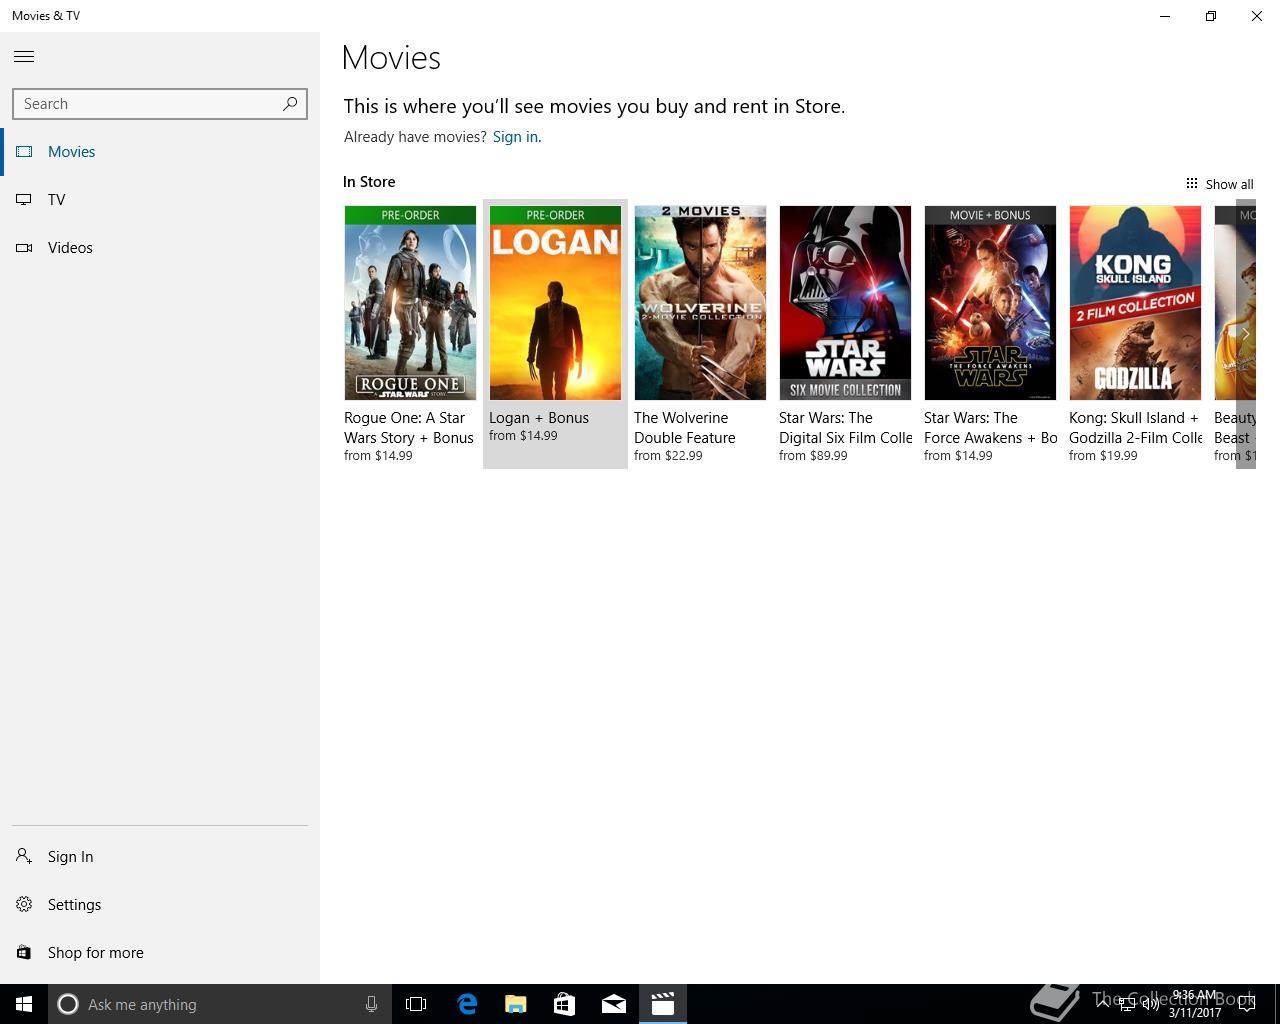The width and height of the screenshot is (1280, 1024).
Task: Open Action Center notification icon
Action: (x=1246, y=1005)
